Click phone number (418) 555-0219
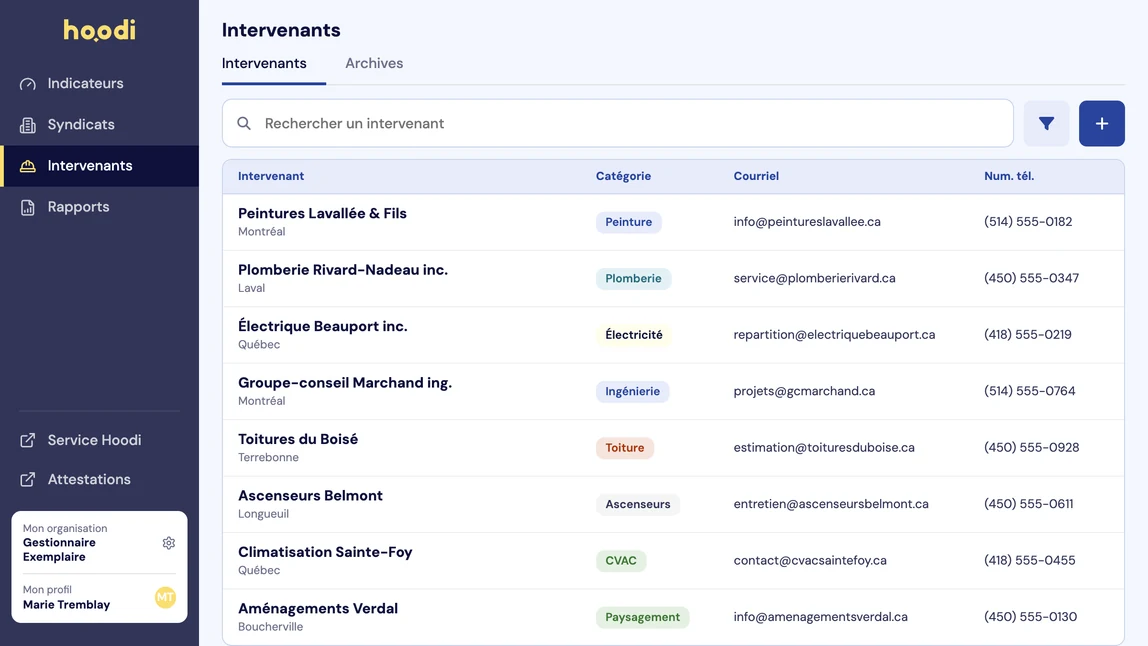The width and height of the screenshot is (1148, 646). point(1027,335)
